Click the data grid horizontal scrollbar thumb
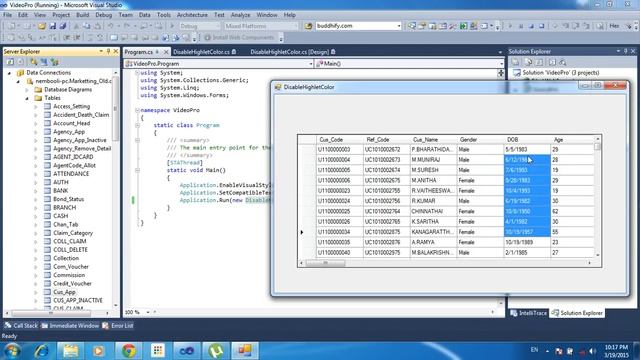Image resolution: width=640 pixels, height=360 pixels. 325,263
